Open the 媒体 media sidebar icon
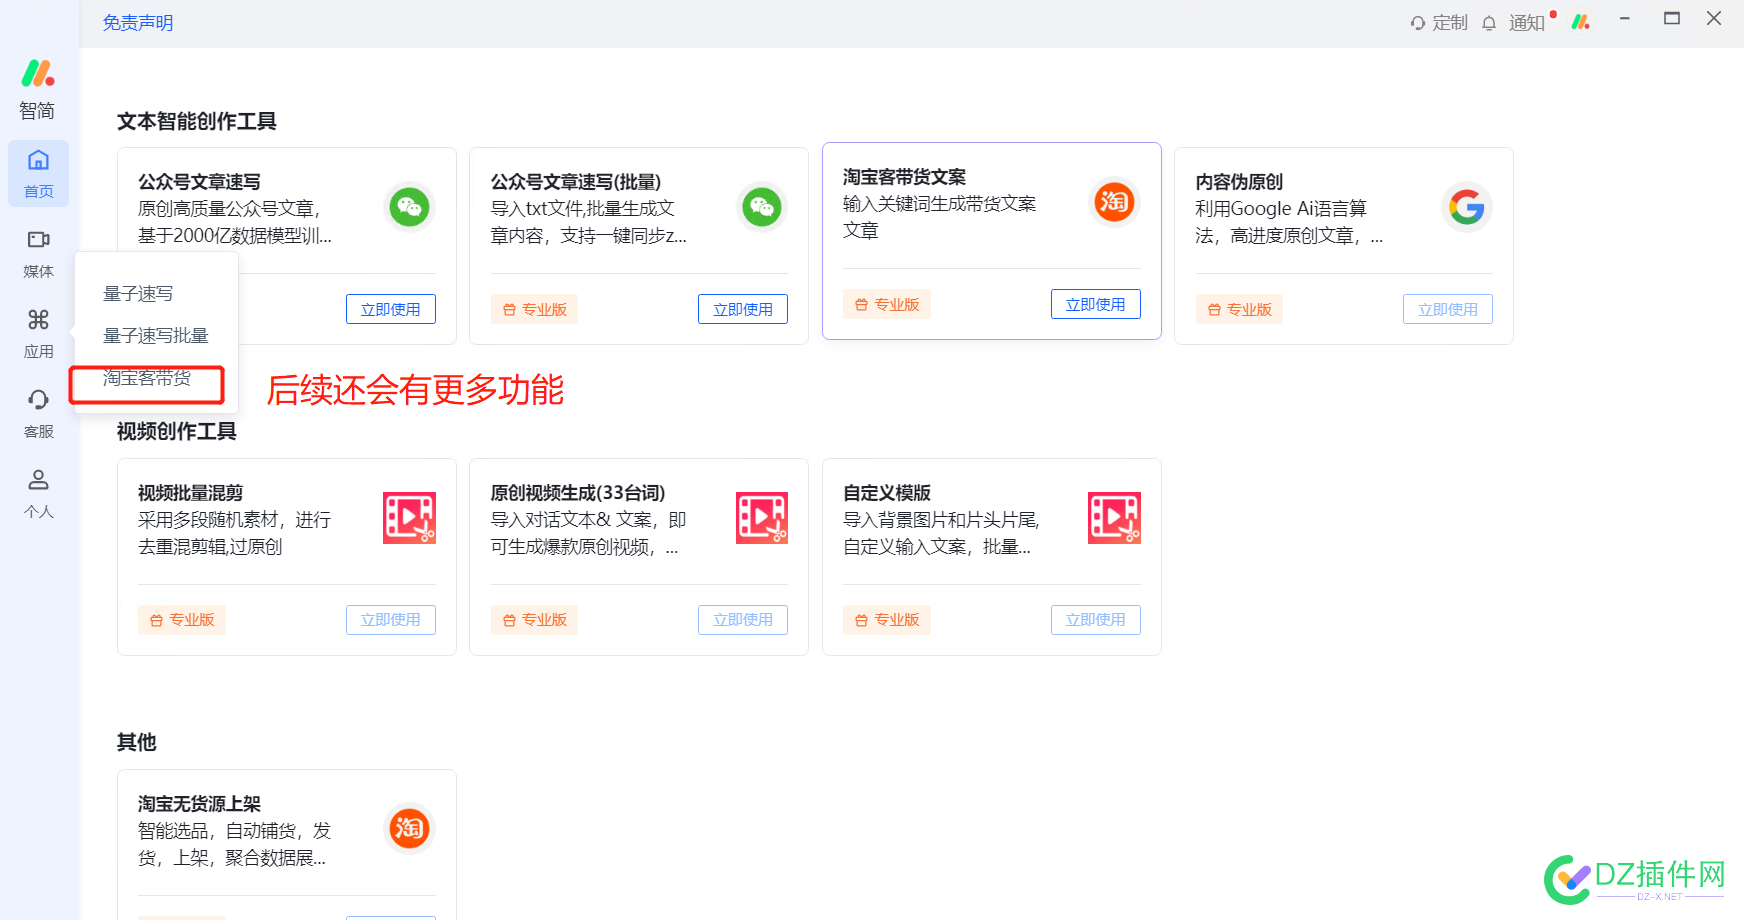This screenshot has height=920, width=1744. tap(38, 253)
